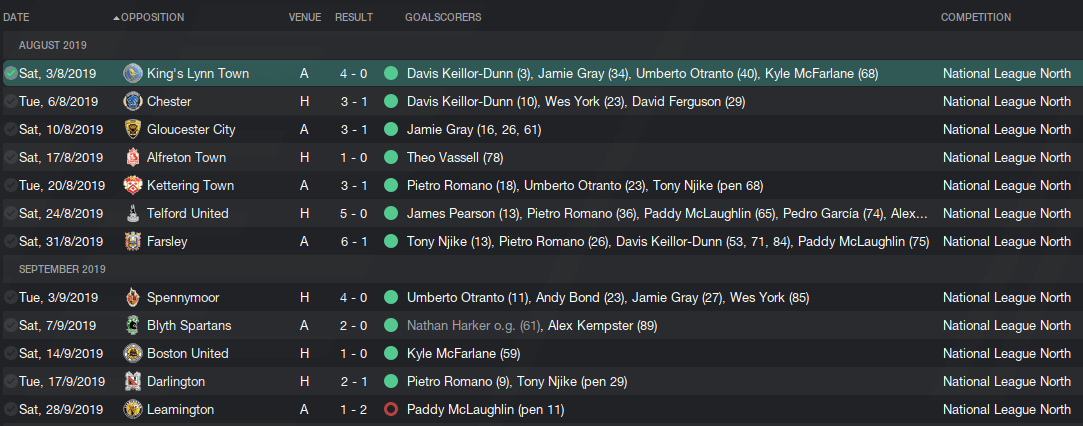
Task: Click the Blyth Spartans club crest
Action: pyautogui.click(x=133, y=325)
